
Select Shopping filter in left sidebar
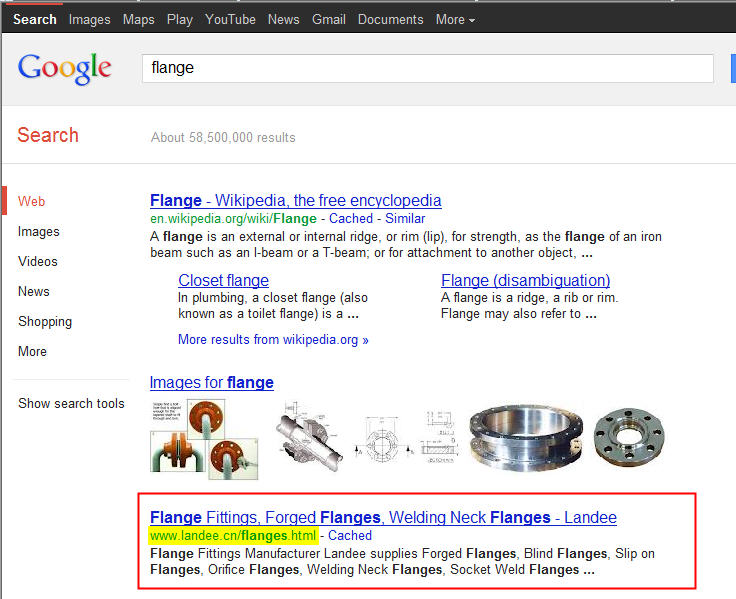45,322
